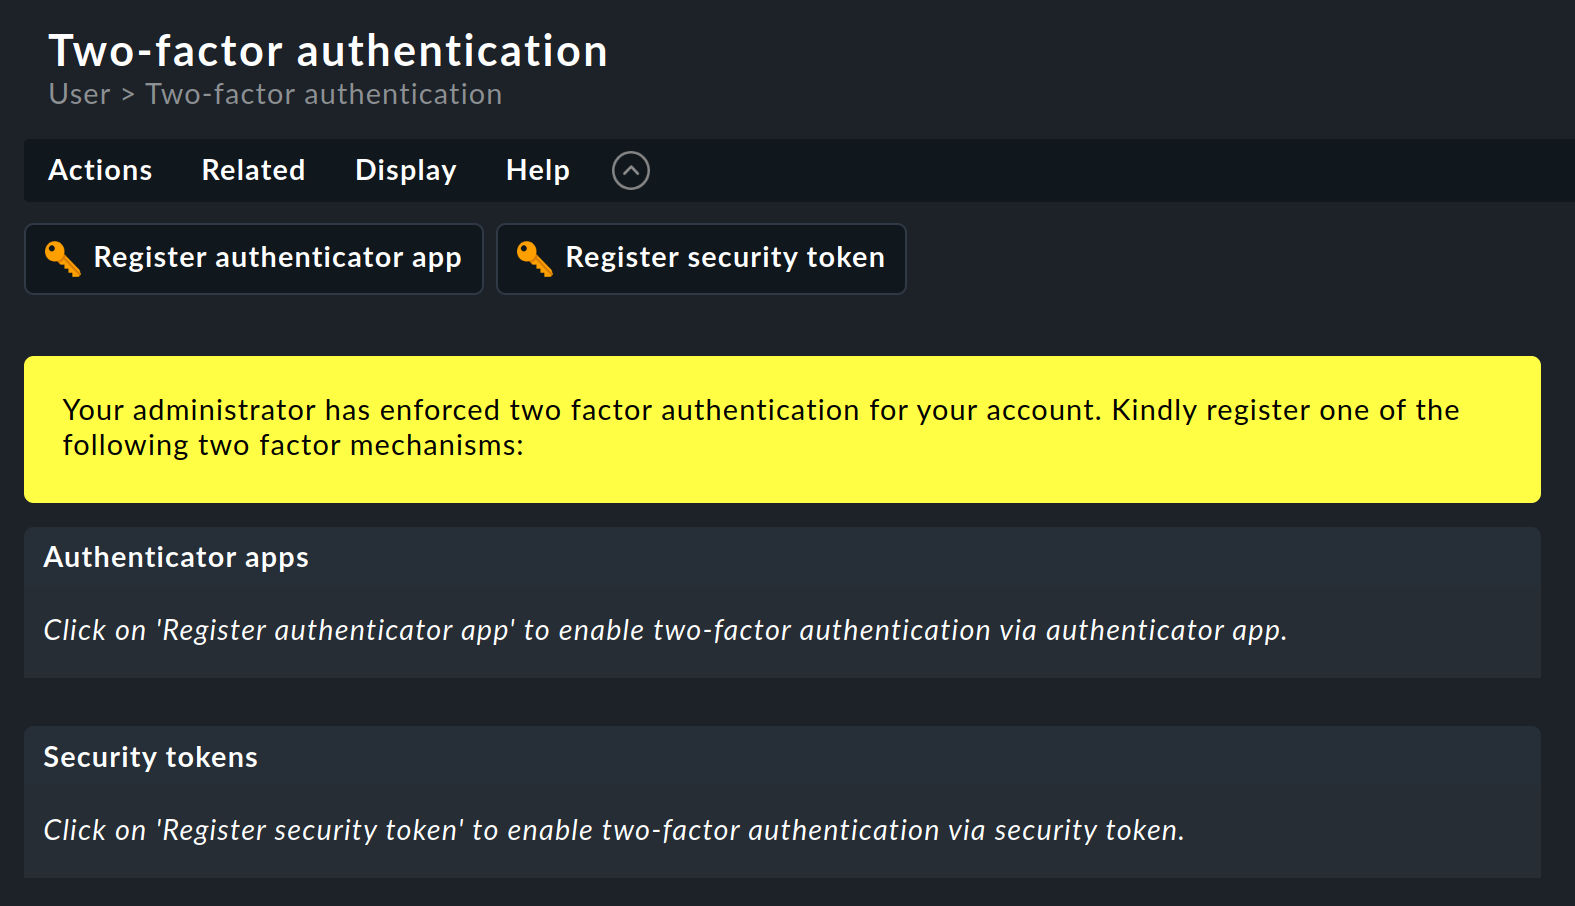Open the Actions menu
The image size is (1575, 906).
(x=100, y=171)
